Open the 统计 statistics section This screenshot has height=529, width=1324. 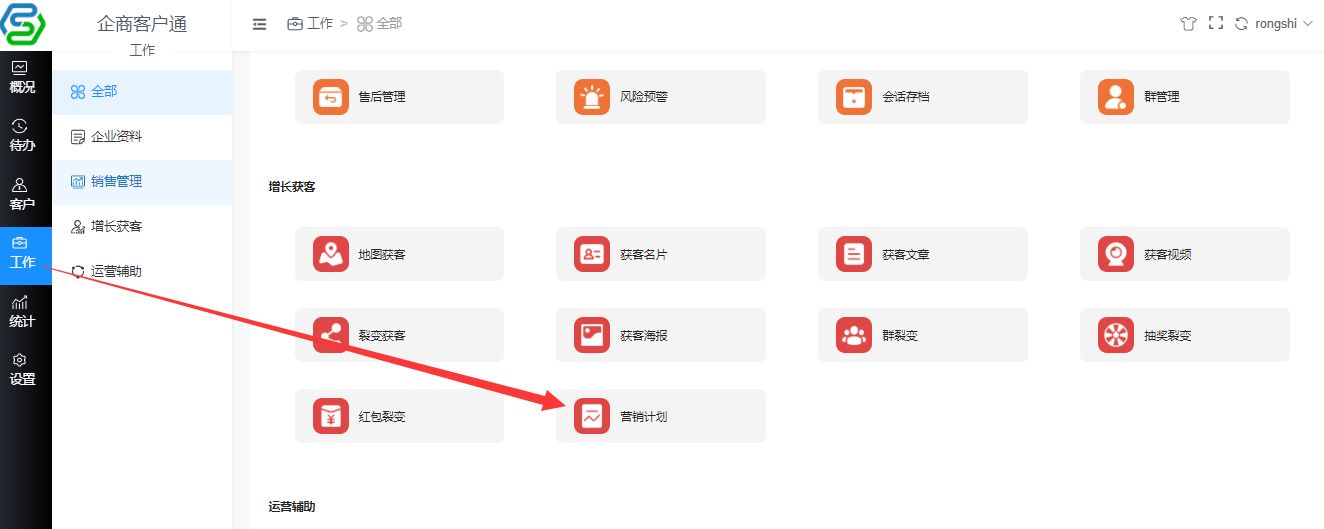pyautogui.click(x=22, y=311)
